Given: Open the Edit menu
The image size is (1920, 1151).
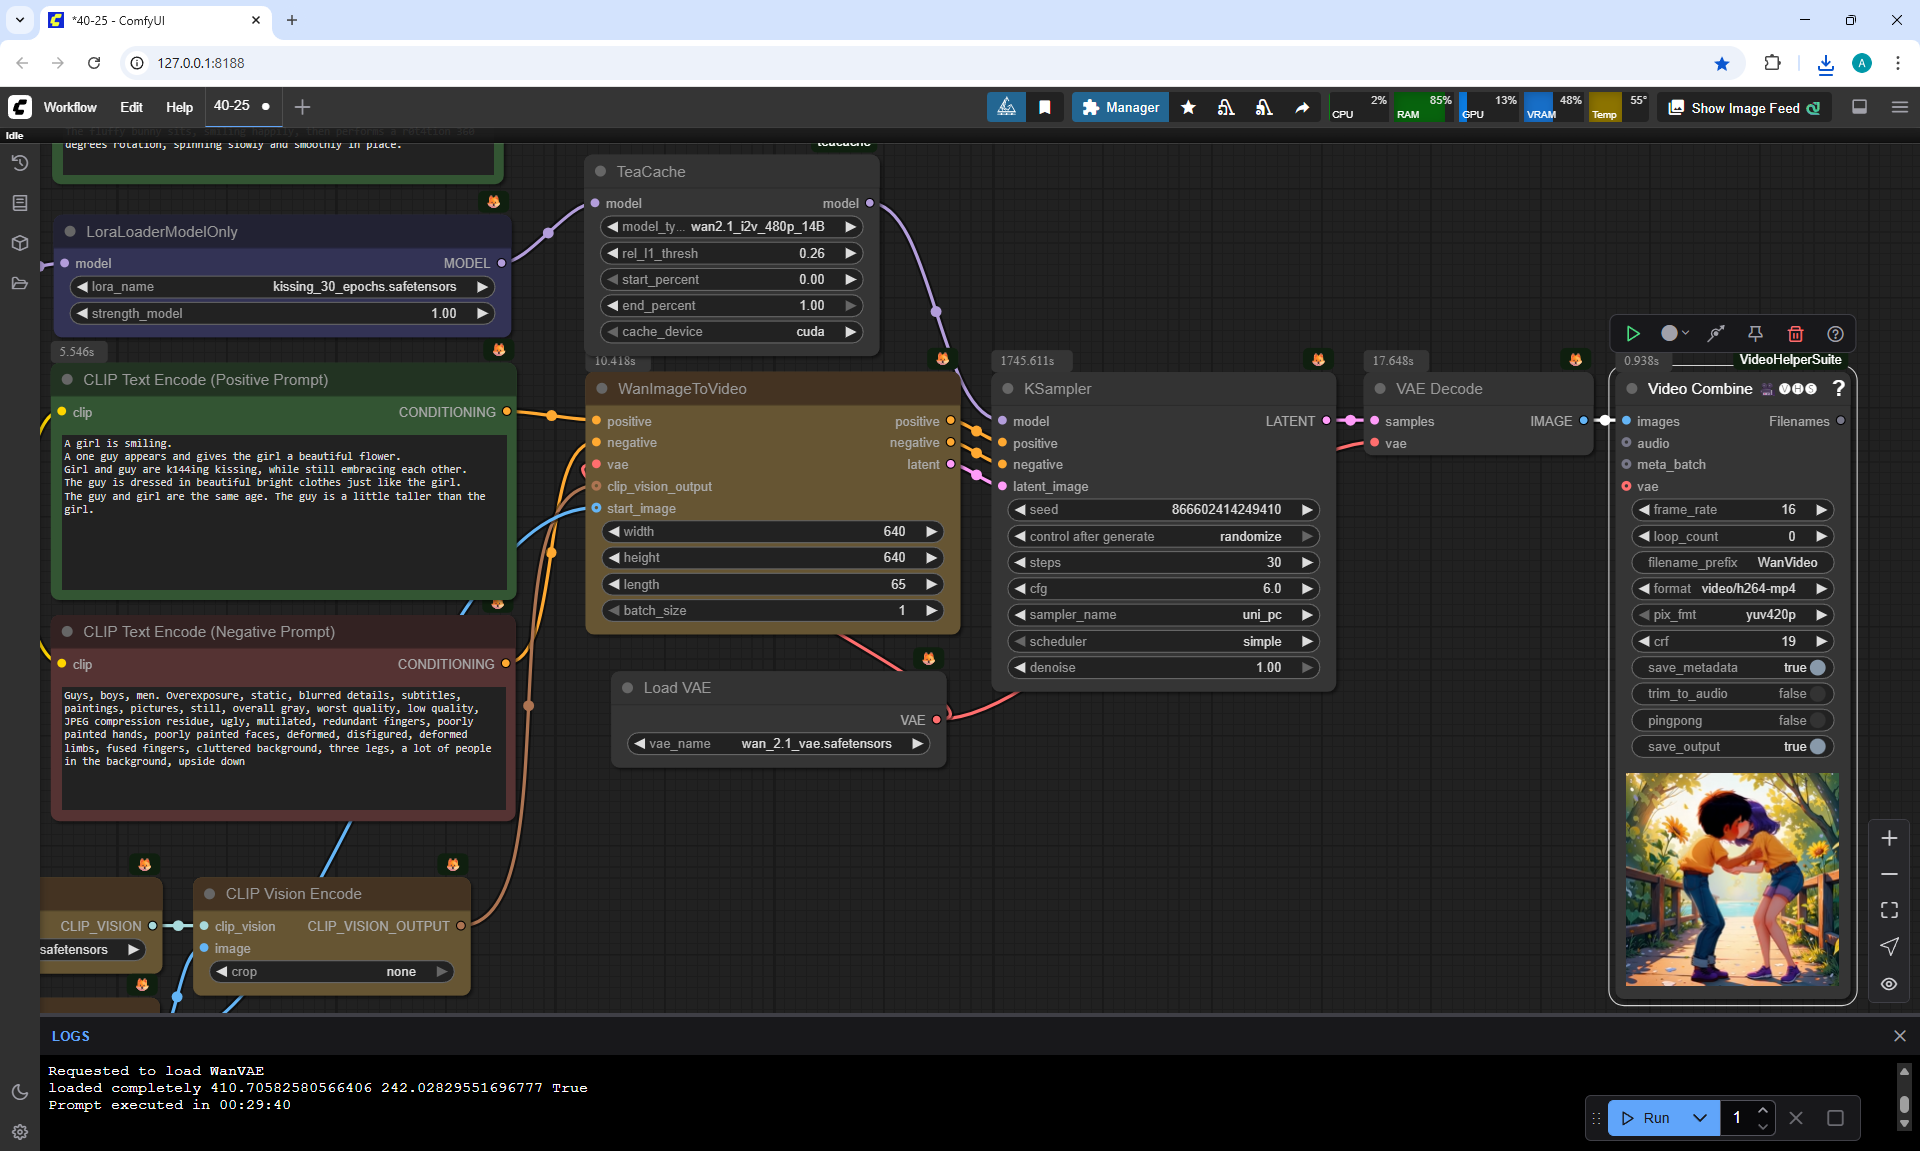Looking at the screenshot, I should [x=131, y=108].
